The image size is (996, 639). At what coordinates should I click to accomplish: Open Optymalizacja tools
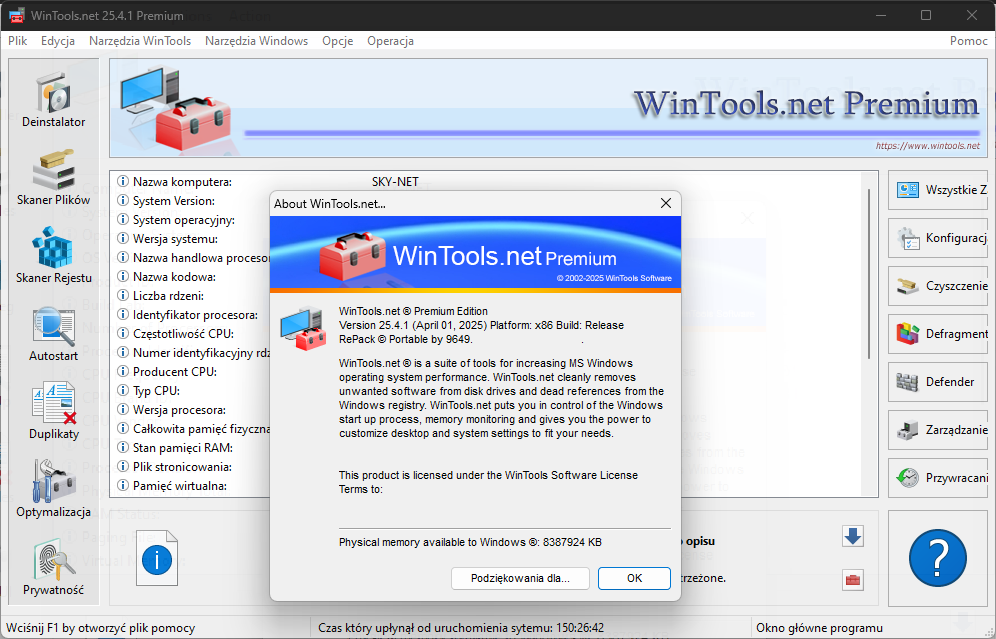(x=53, y=490)
